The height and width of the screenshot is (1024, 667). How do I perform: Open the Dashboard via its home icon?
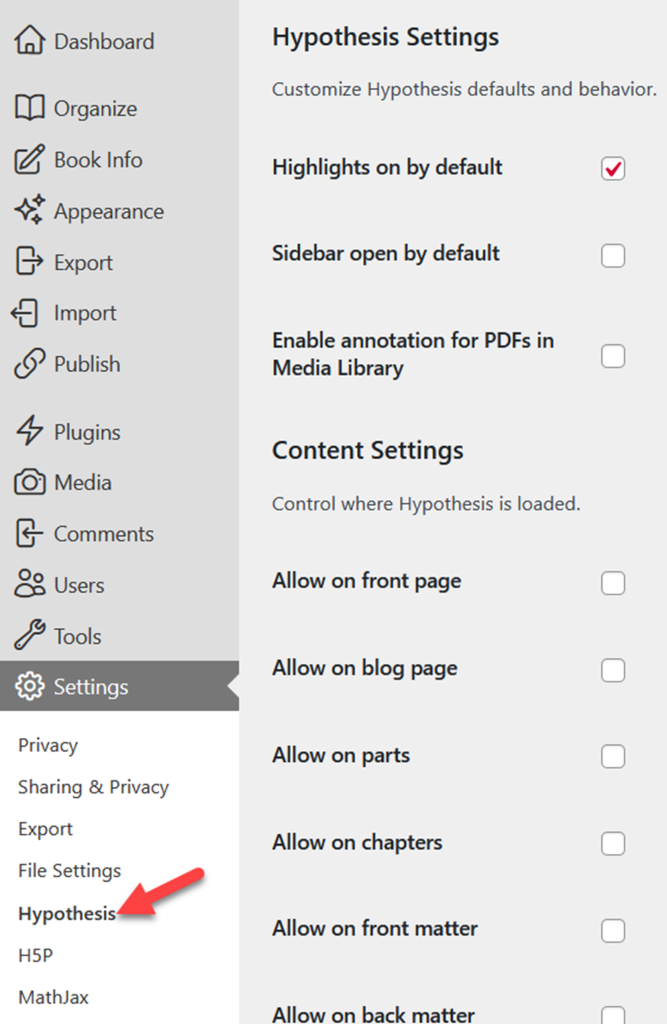(30, 40)
